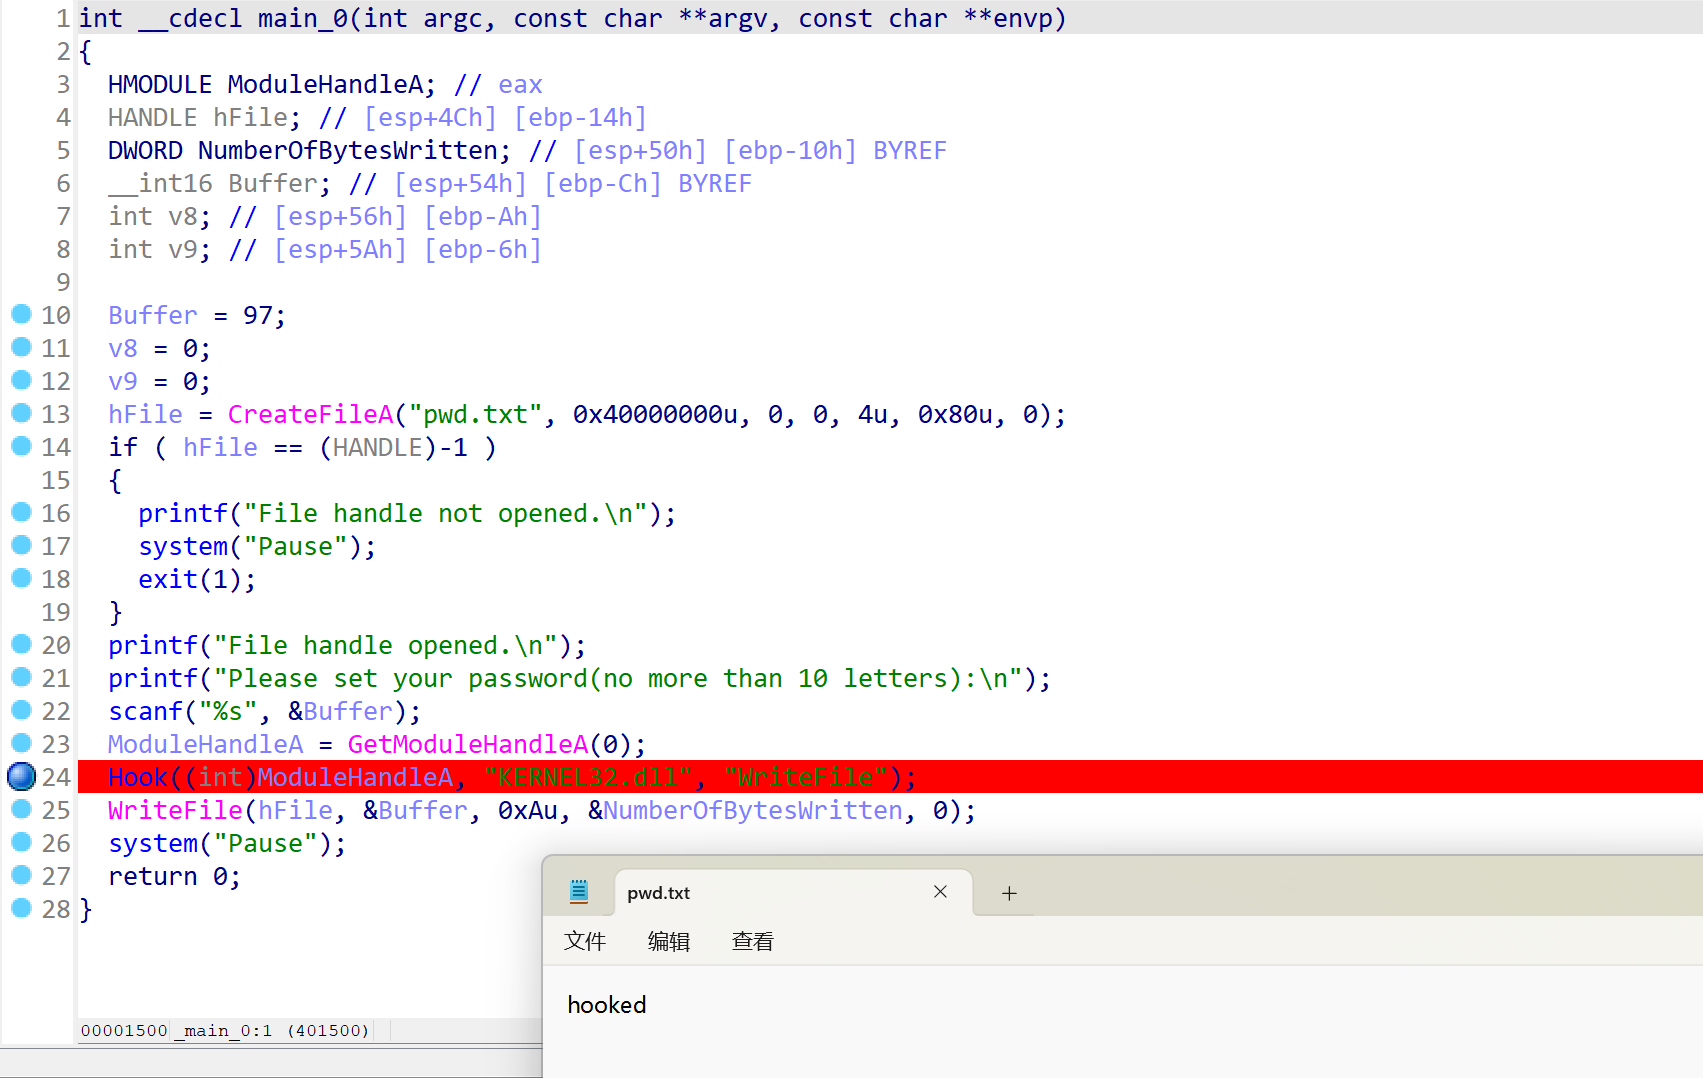Image resolution: width=1703 pixels, height=1078 pixels.
Task: Click the "hooked" text in Notepad
Action: click(607, 1005)
